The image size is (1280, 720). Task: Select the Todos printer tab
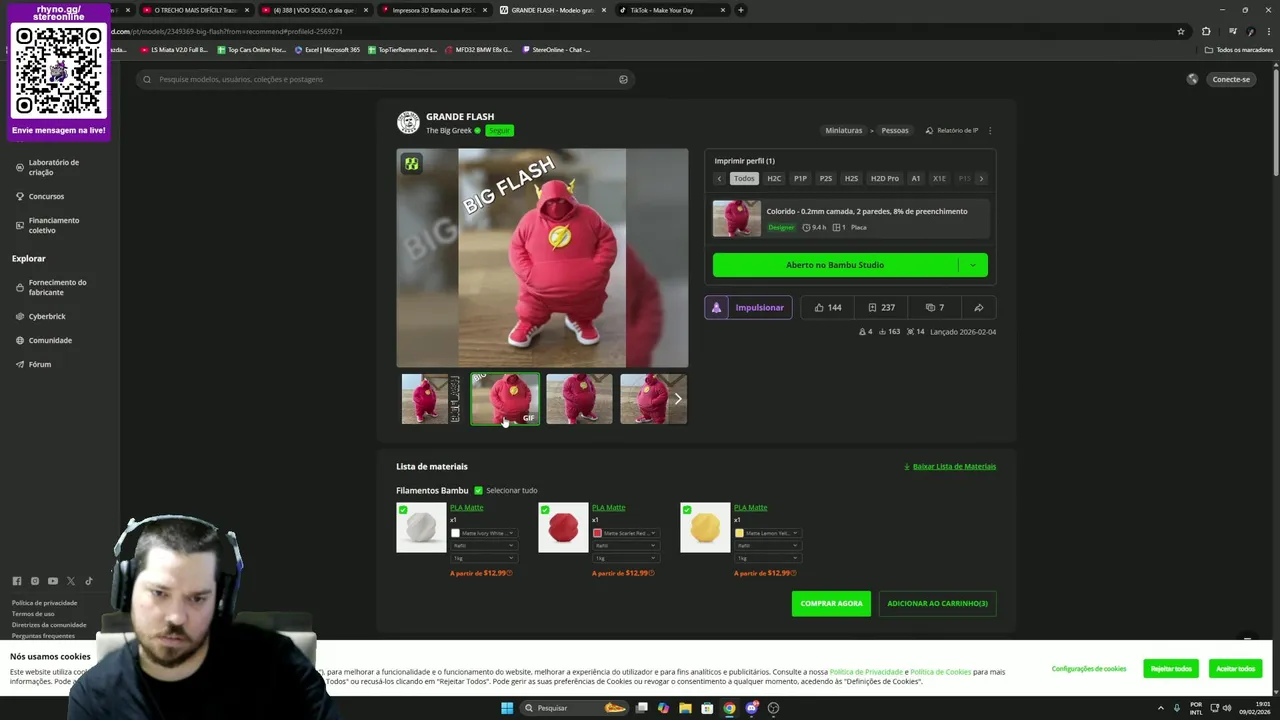coord(744,178)
